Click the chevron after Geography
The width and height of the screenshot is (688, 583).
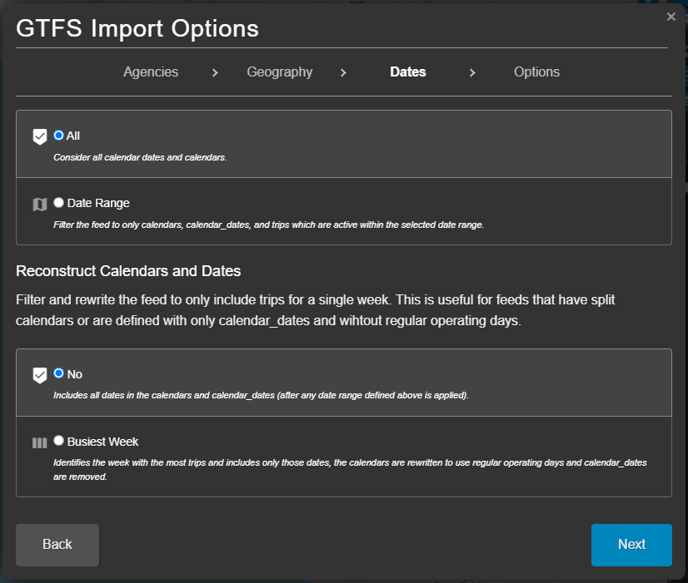(x=344, y=73)
